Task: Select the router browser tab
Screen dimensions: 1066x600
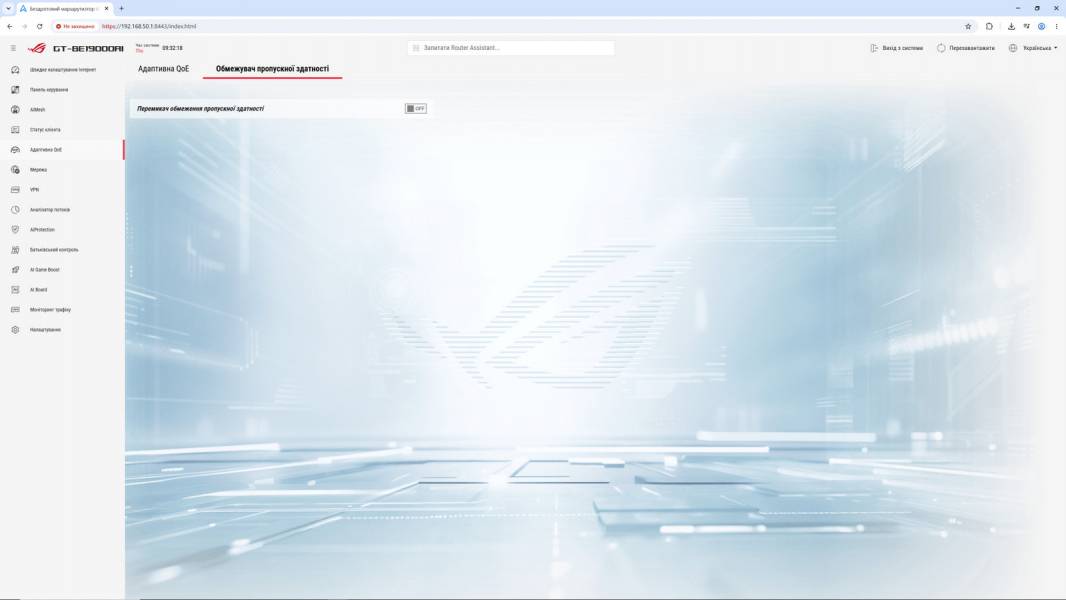Action: [x=64, y=8]
